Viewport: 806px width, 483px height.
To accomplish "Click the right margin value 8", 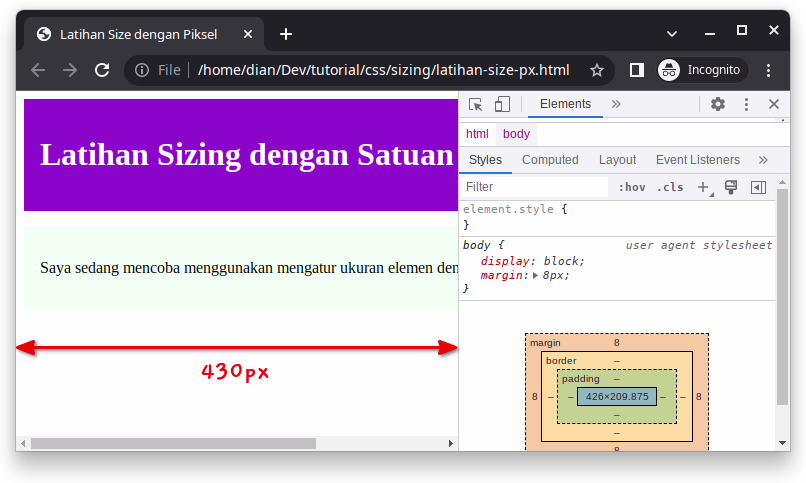I will point(699,397).
